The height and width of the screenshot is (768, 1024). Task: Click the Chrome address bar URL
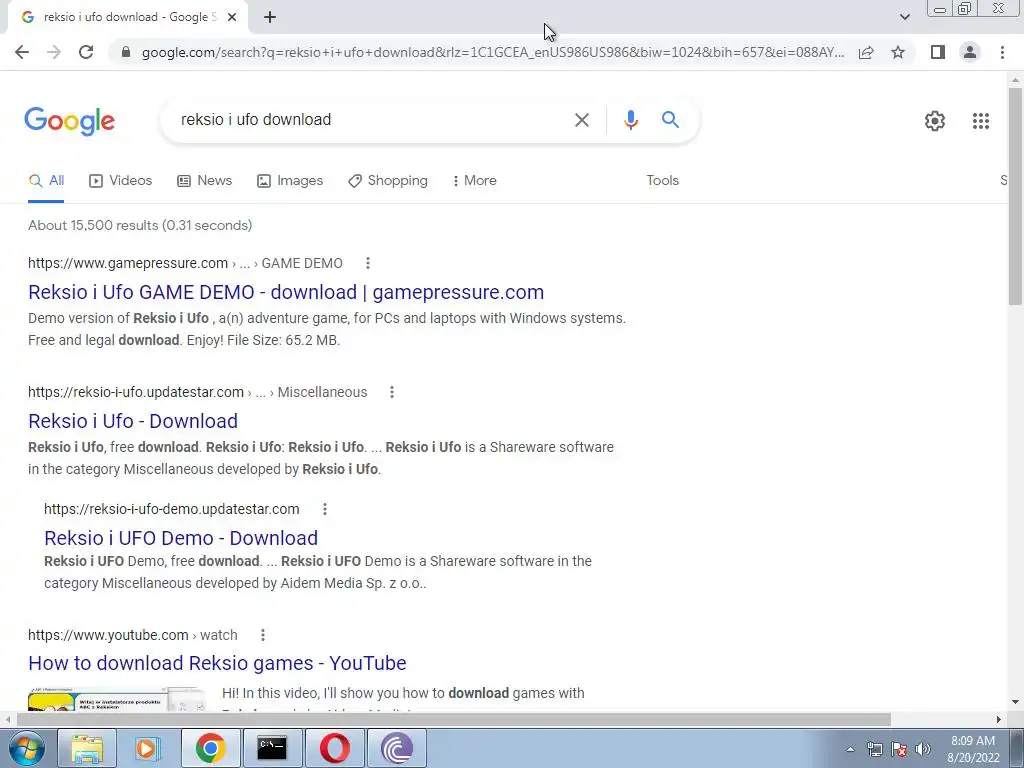point(493,52)
